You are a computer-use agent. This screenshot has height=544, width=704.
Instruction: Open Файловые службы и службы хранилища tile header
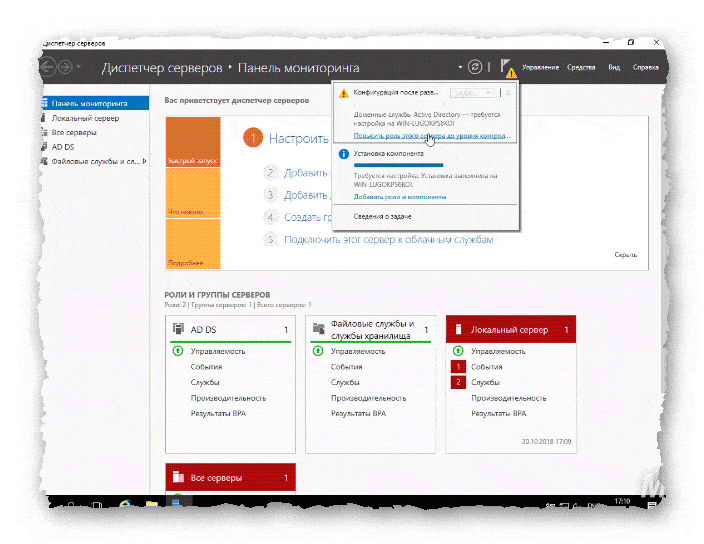pos(371,329)
